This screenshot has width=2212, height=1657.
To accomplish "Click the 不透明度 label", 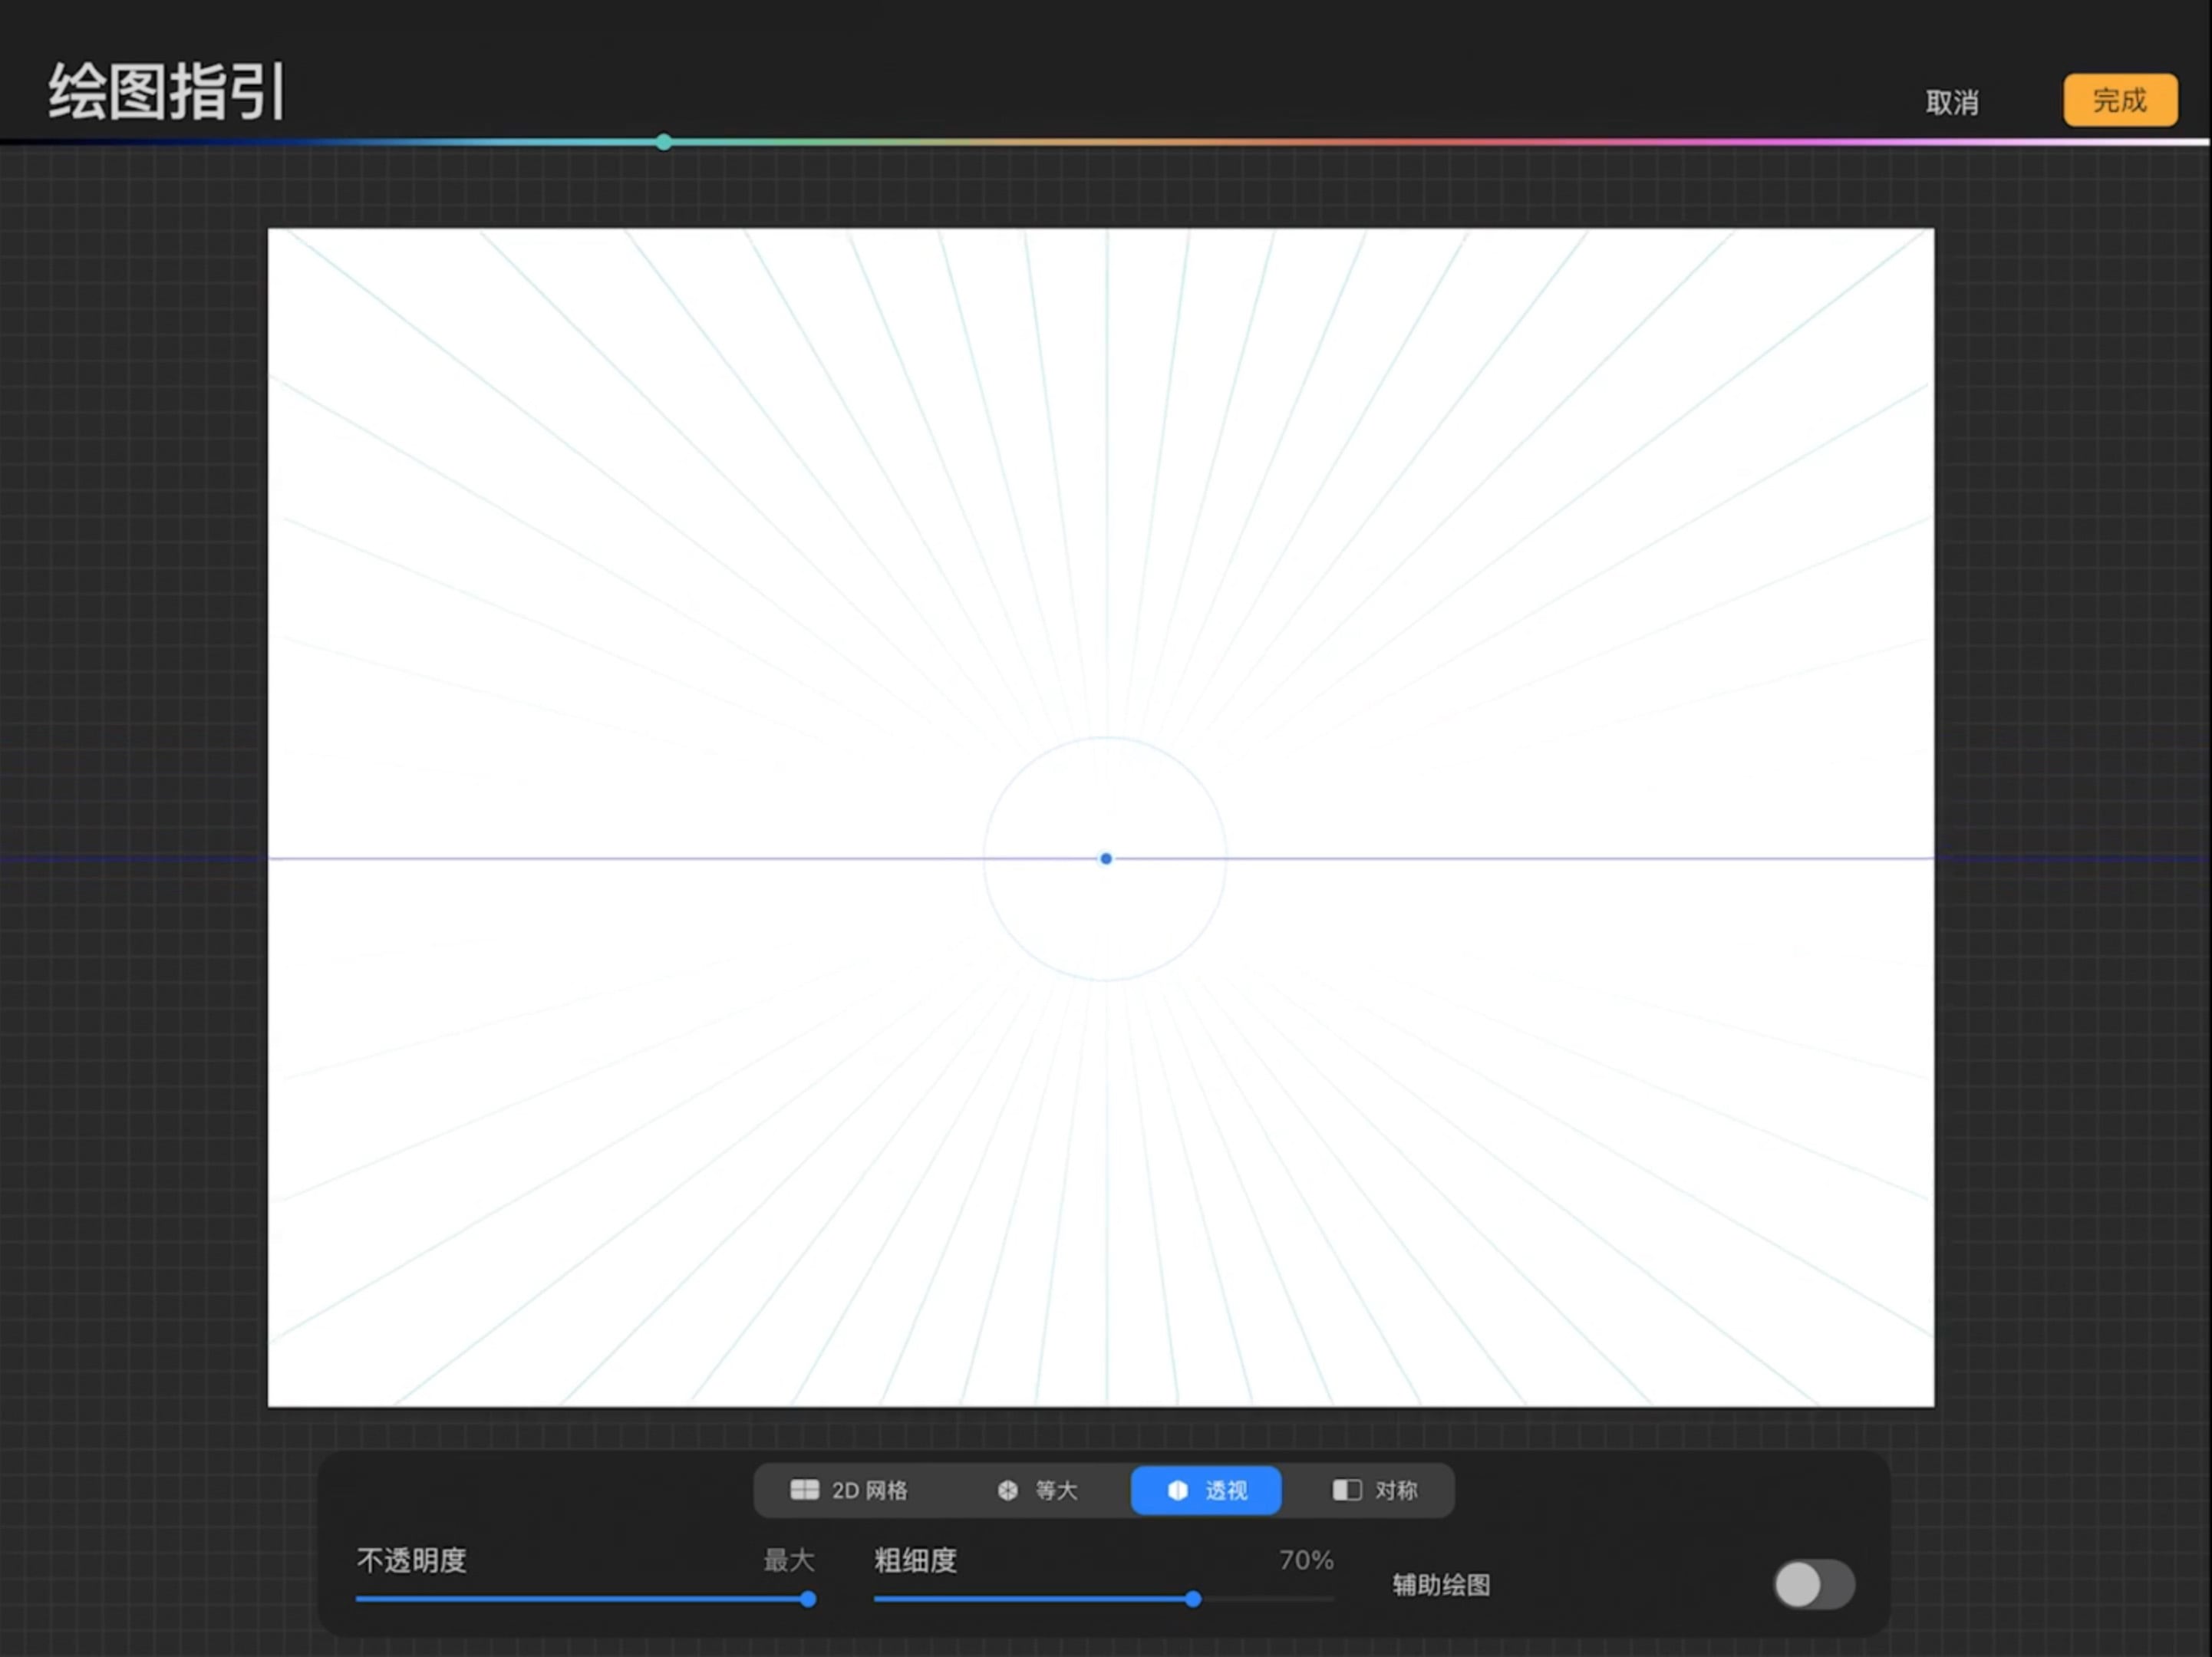I will tap(412, 1560).
